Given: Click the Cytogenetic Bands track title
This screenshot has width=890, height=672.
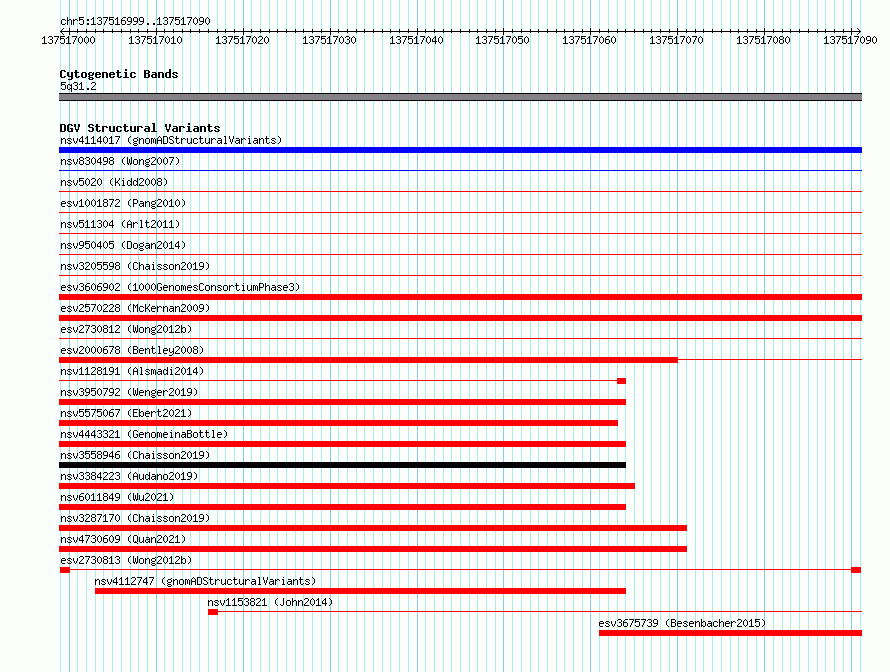Looking at the screenshot, I should 119,74.
